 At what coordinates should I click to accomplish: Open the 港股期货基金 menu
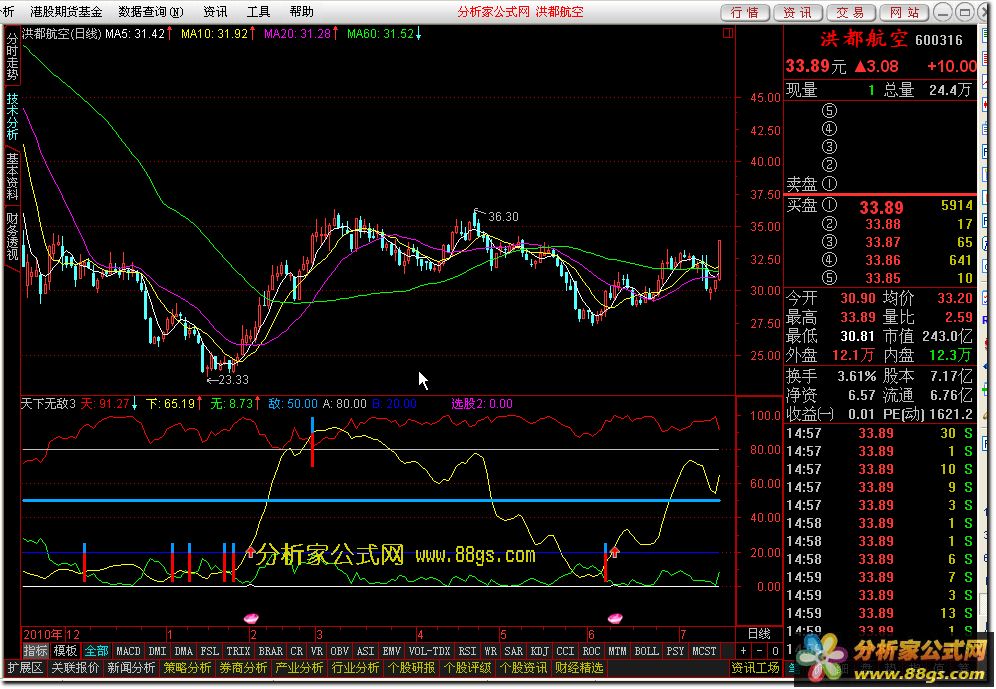pos(66,11)
